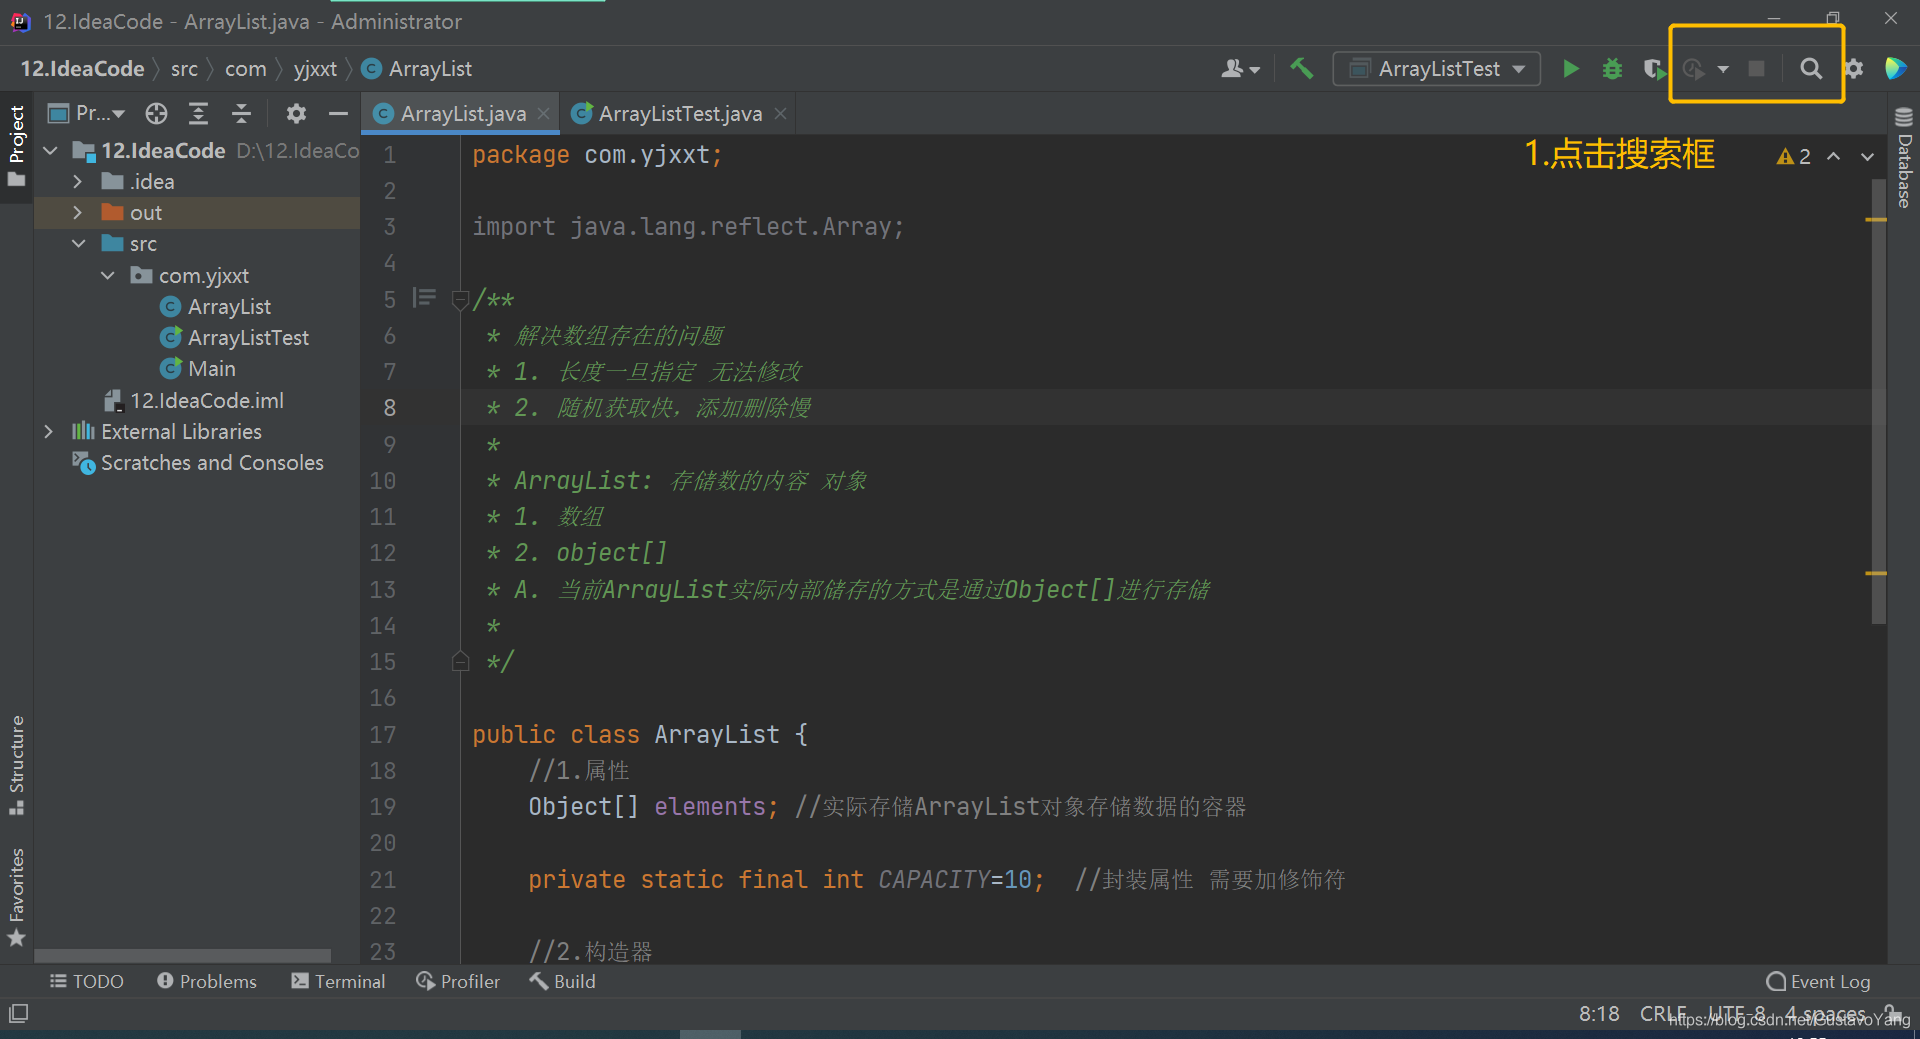
Task: Expand External Libraries node
Action: (x=48, y=432)
